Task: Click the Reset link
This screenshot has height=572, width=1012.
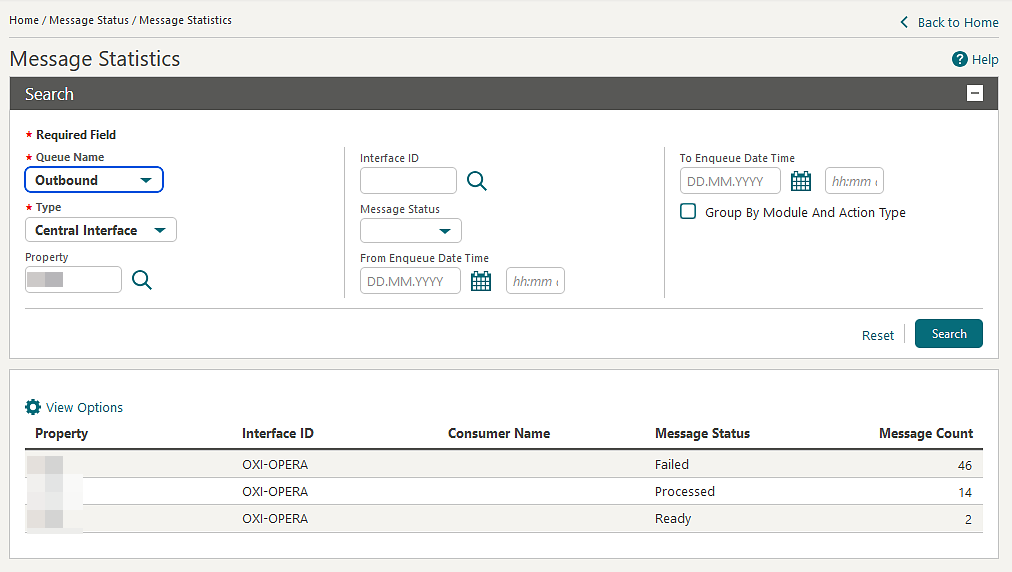Action: click(878, 335)
